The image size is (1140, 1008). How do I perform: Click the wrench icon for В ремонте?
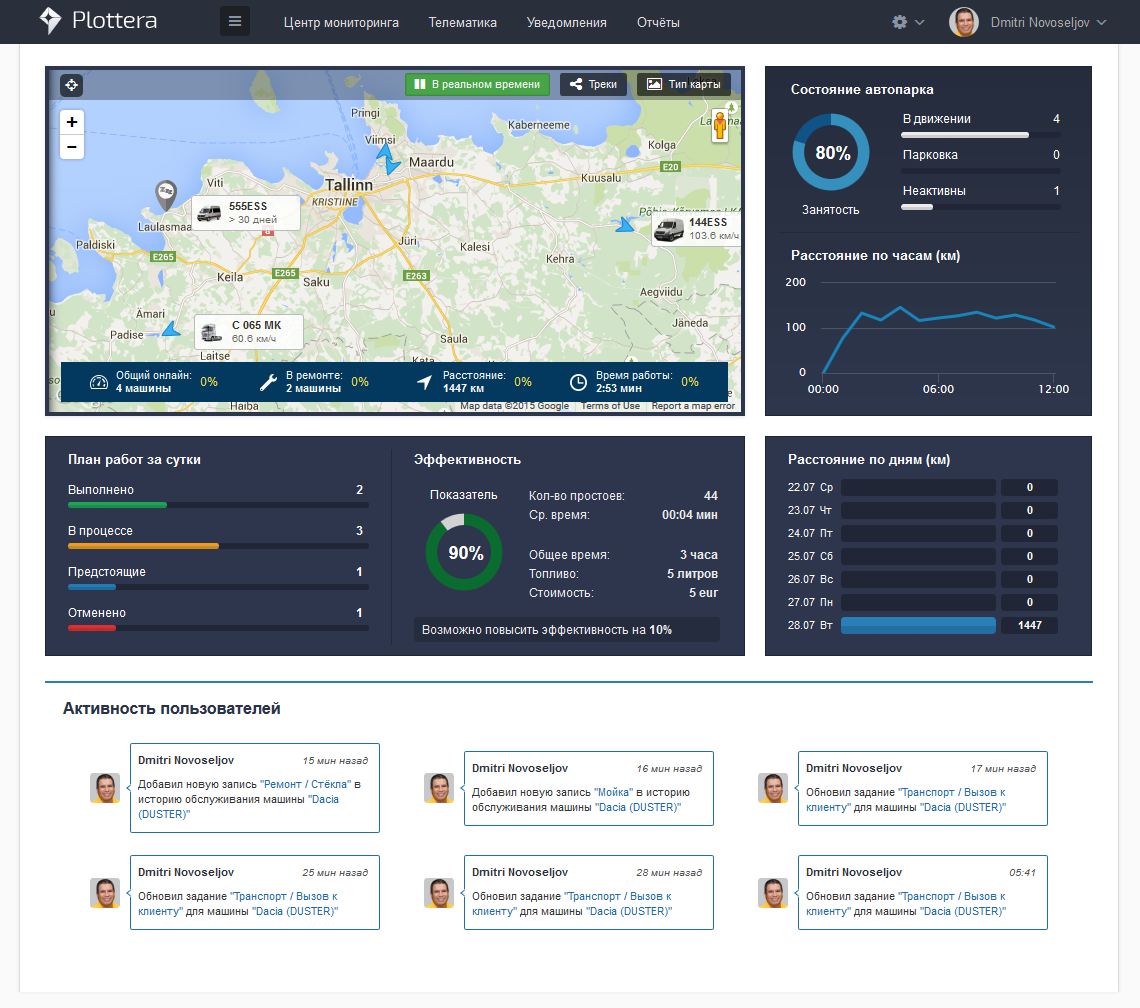coord(268,383)
